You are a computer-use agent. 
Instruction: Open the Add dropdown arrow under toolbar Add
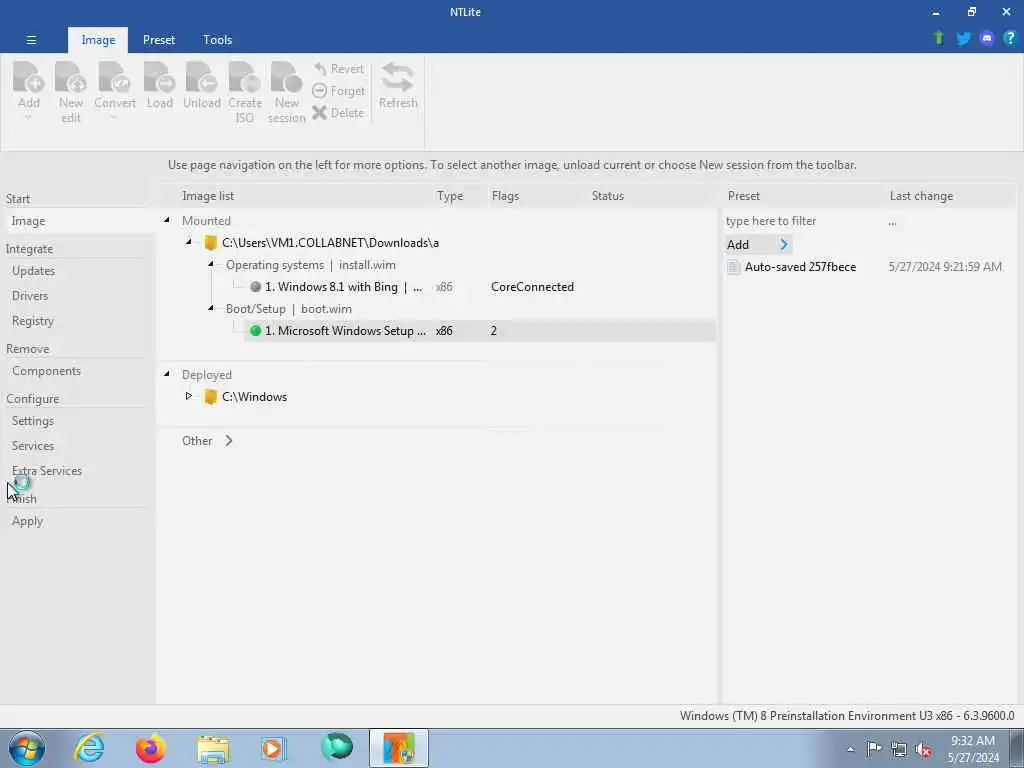[x=28, y=118]
